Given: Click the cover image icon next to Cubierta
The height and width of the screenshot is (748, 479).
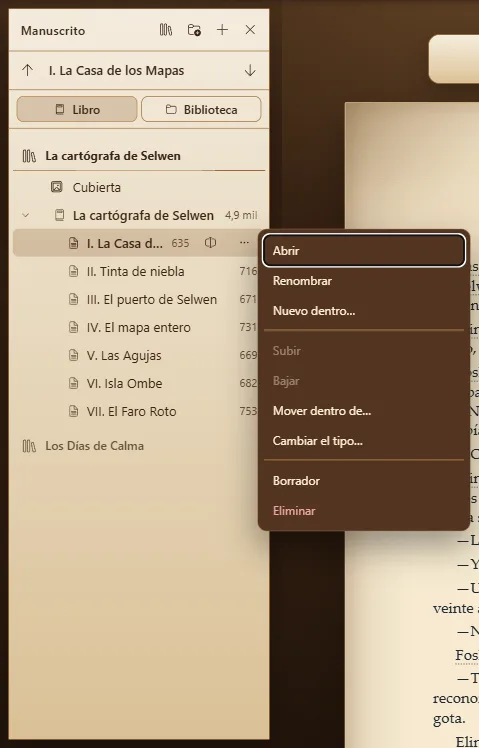Looking at the screenshot, I should tap(57, 187).
